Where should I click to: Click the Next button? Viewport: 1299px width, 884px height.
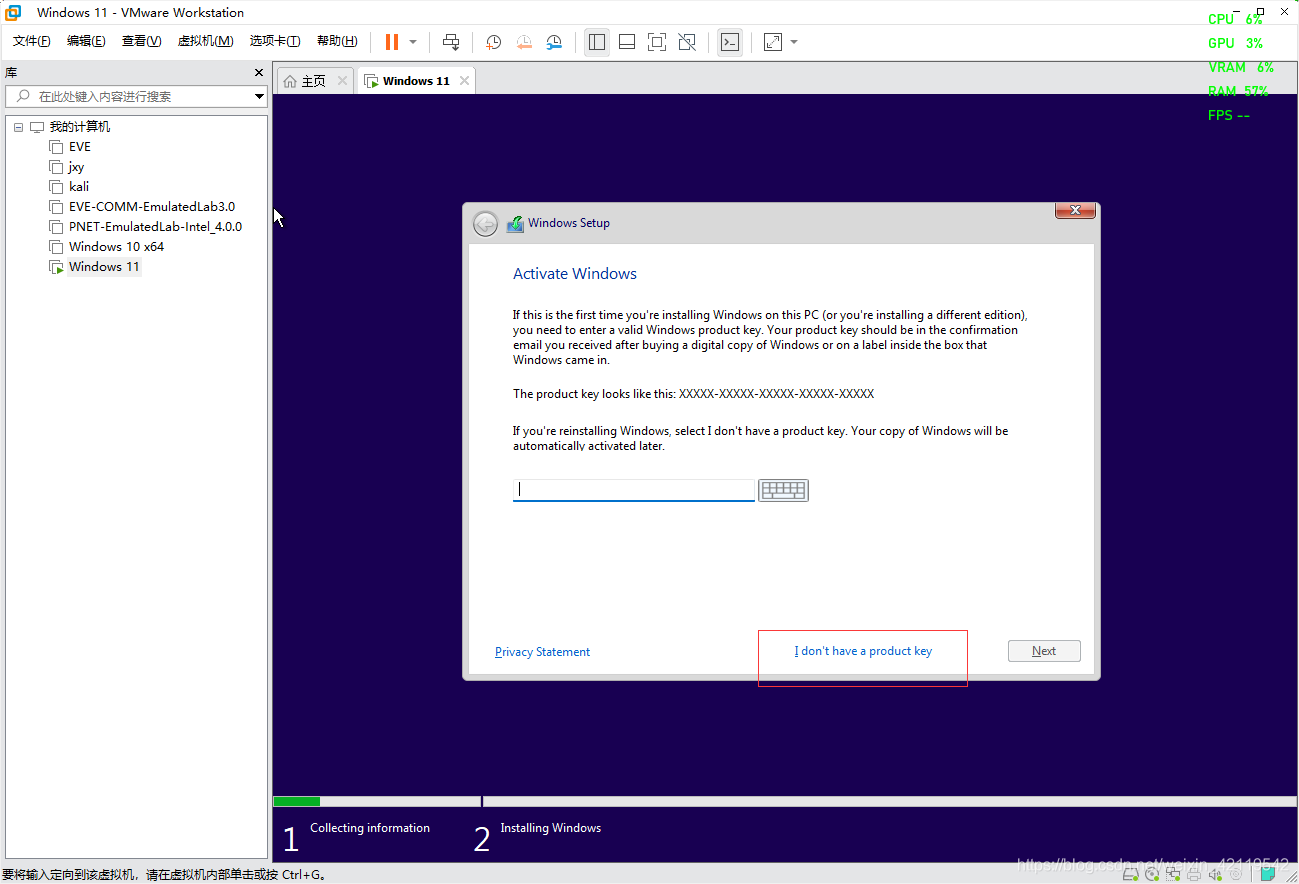(x=1044, y=651)
